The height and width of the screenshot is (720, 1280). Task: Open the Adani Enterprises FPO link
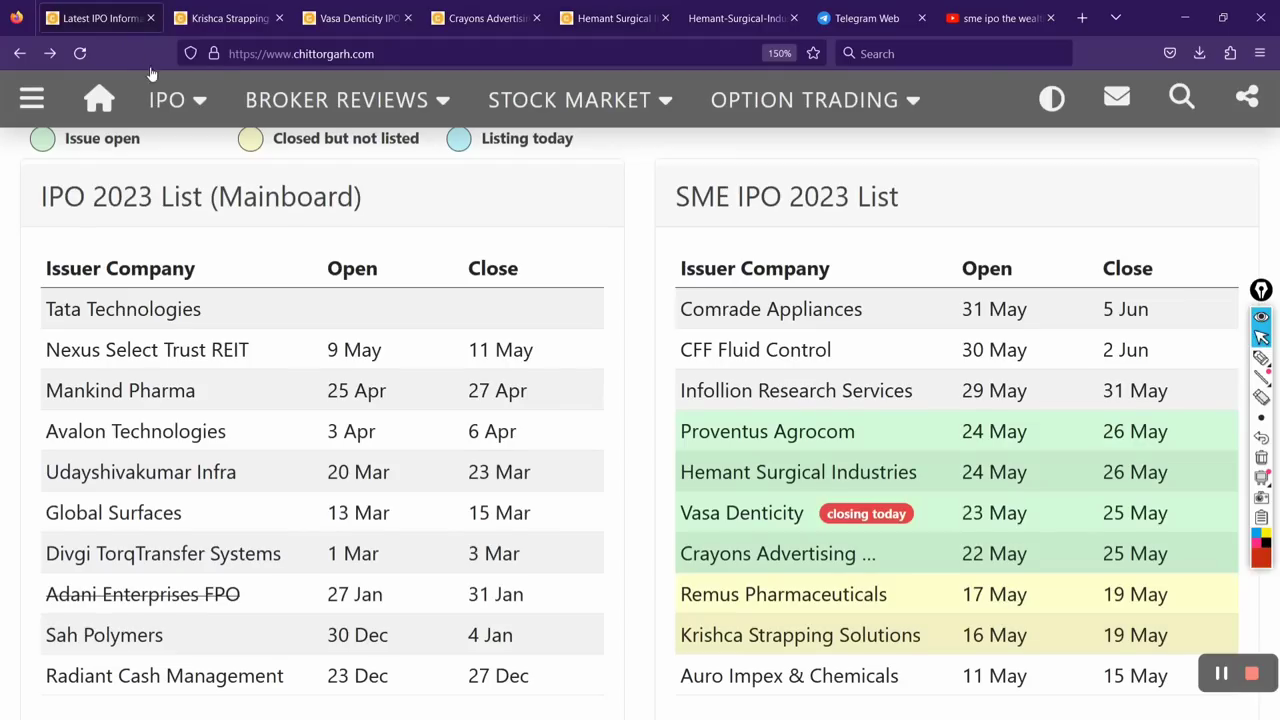[x=143, y=594]
